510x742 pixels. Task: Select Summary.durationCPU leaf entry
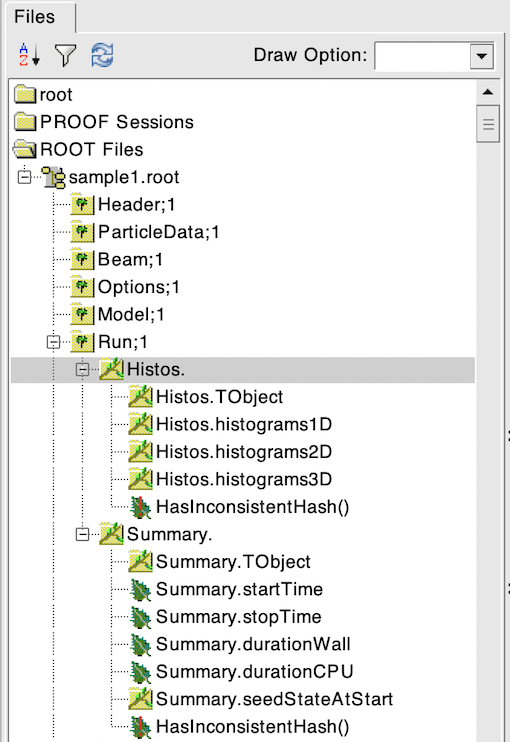pos(241,672)
